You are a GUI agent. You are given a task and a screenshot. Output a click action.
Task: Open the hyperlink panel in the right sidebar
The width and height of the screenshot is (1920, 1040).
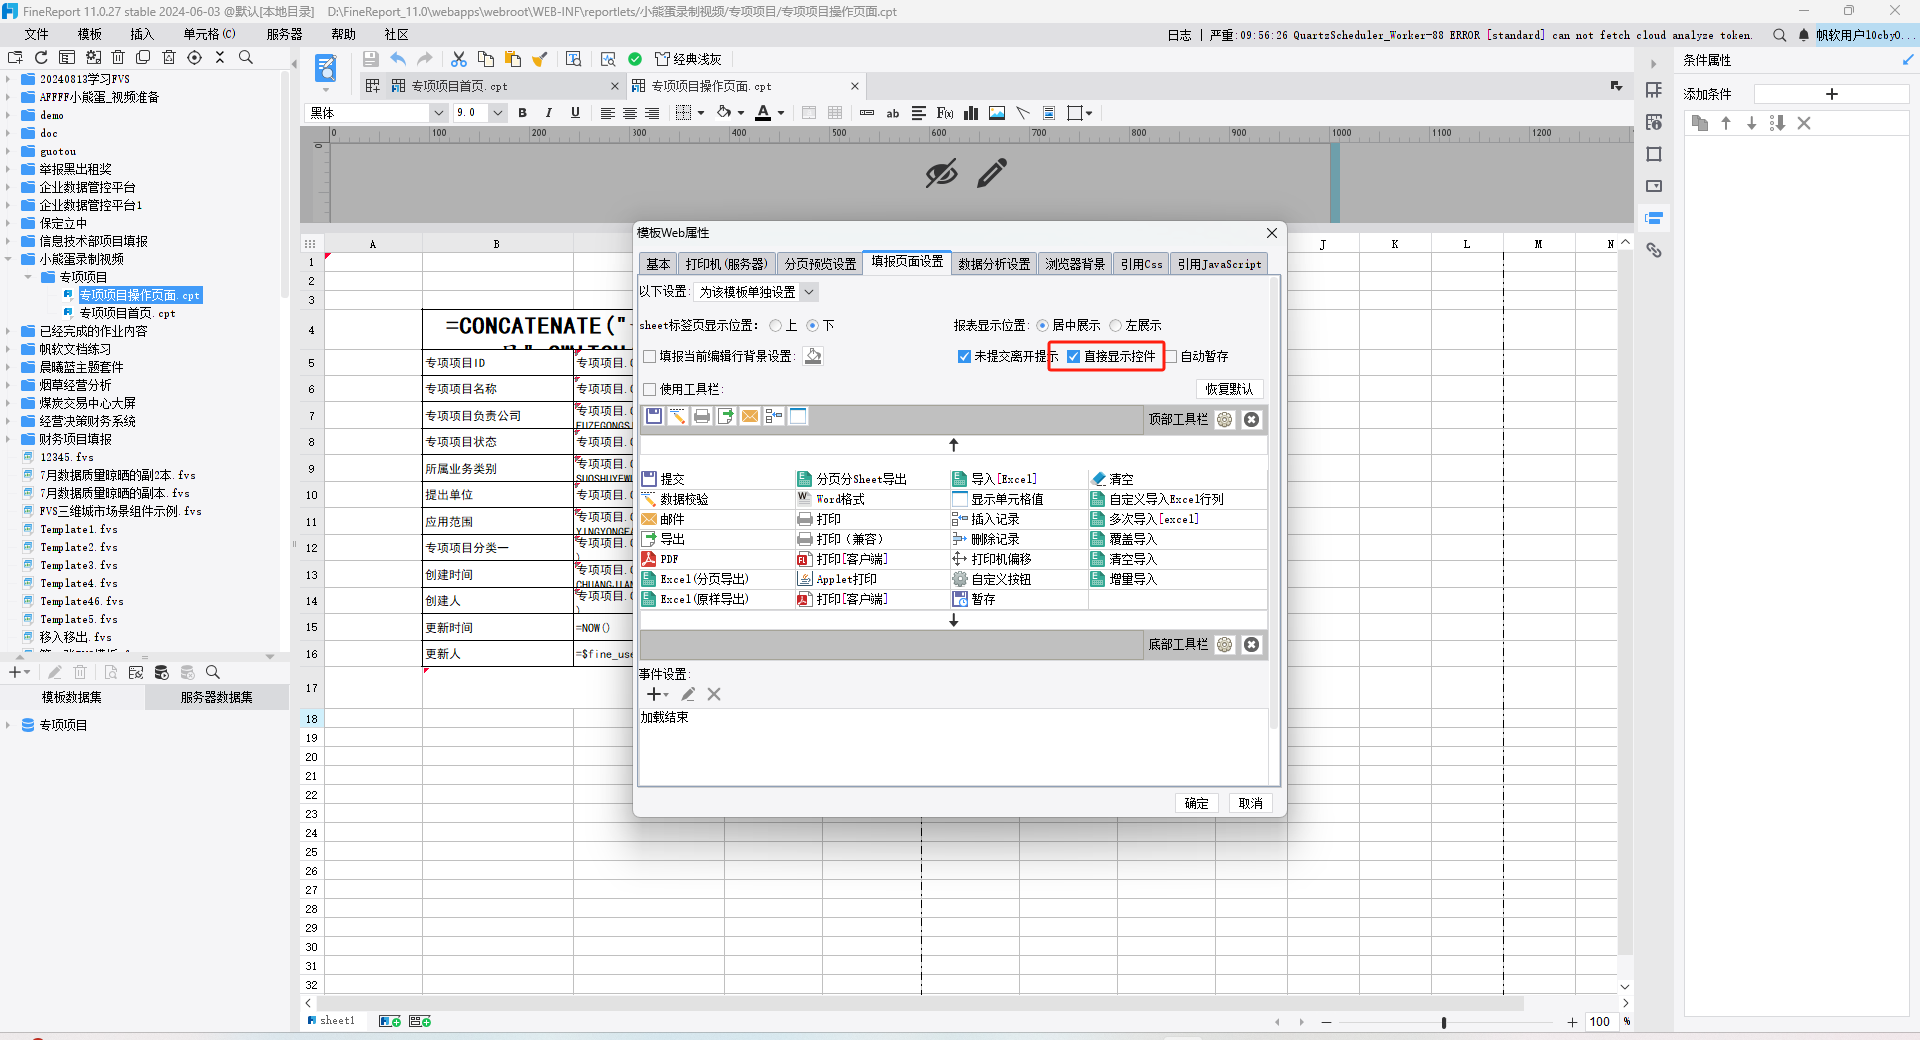tap(1654, 250)
